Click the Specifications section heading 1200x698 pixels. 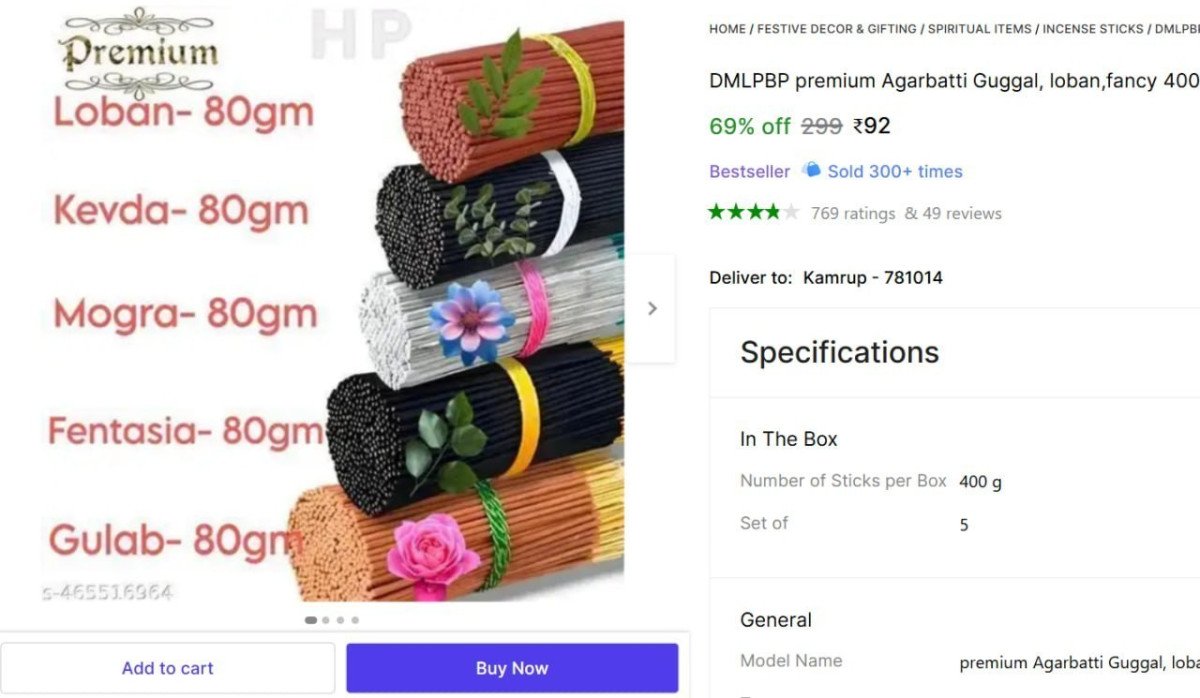tap(839, 352)
